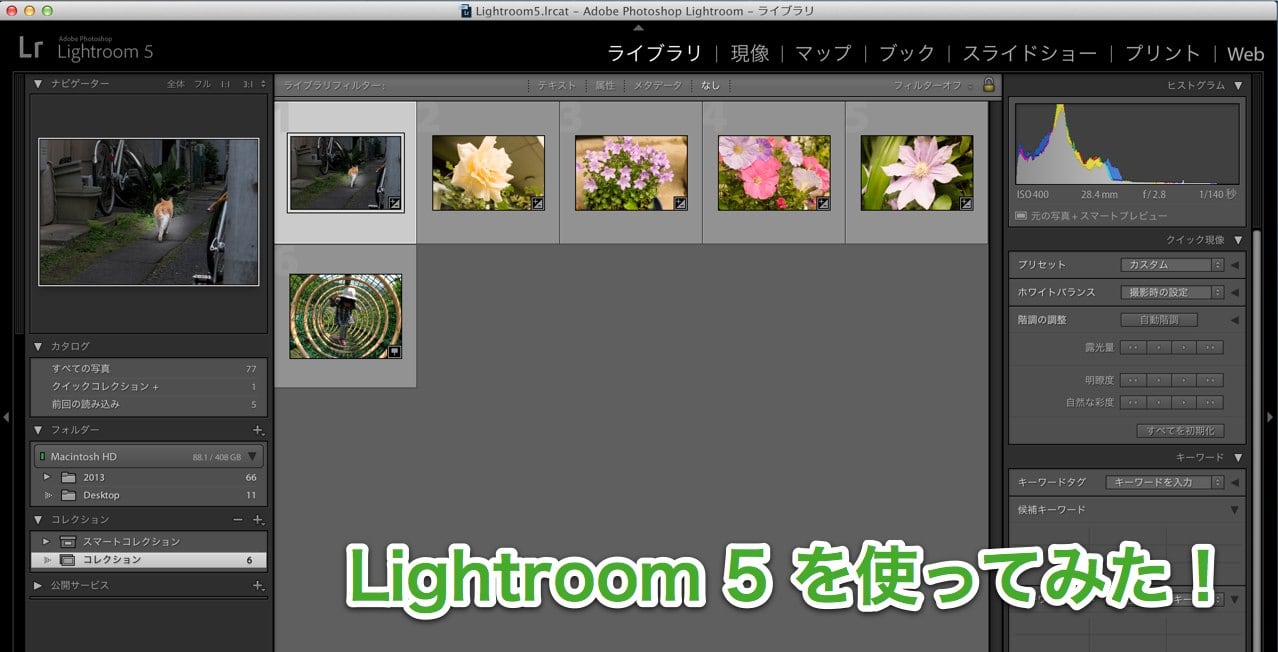The image size is (1278, 652).
Task: Open the フィルターオフ filter preset dropdown
Action: click(x=934, y=85)
